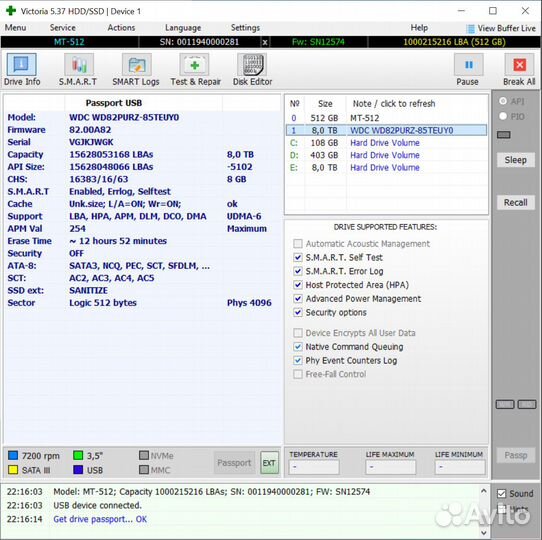
Task: Click the blue 7200 rpm color square
Action: point(13,455)
